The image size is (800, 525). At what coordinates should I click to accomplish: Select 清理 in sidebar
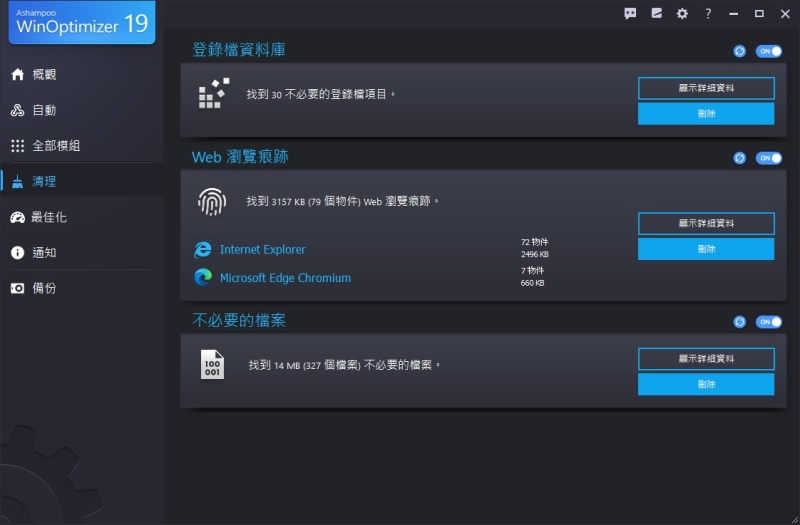point(82,181)
